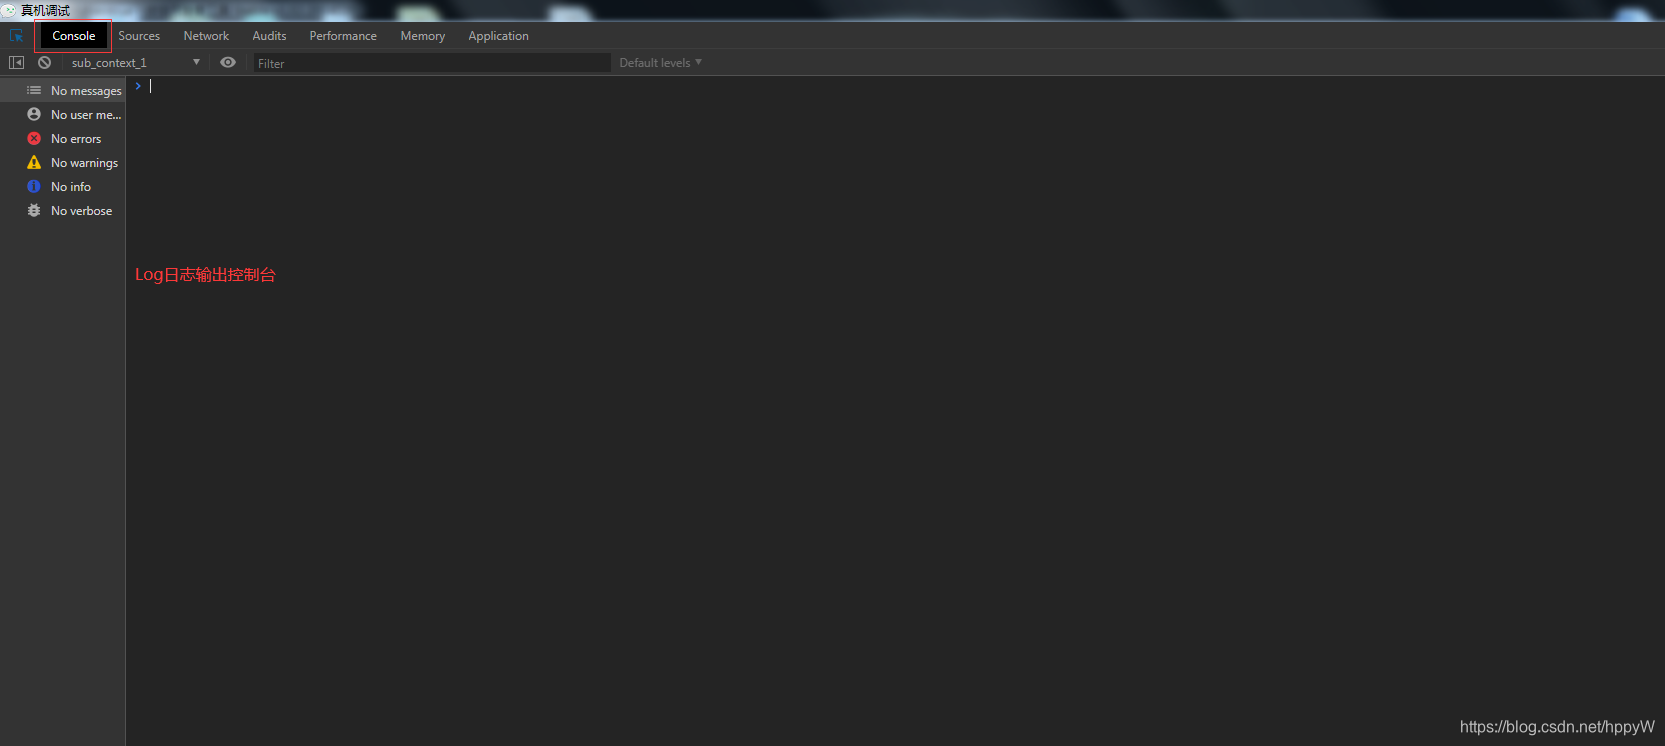Open the Network tab
The image size is (1665, 746).
pos(206,36)
